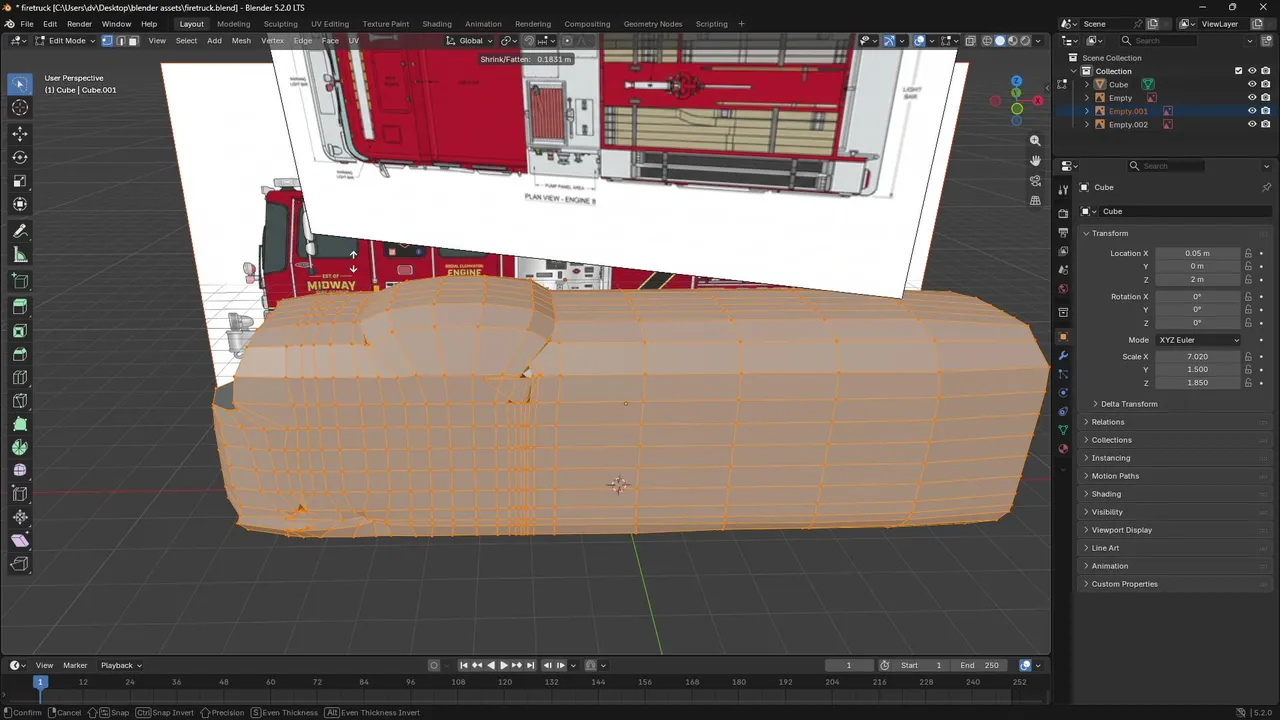This screenshot has height=720, width=1280.
Task: Open the Render menu
Action: click(x=79, y=24)
